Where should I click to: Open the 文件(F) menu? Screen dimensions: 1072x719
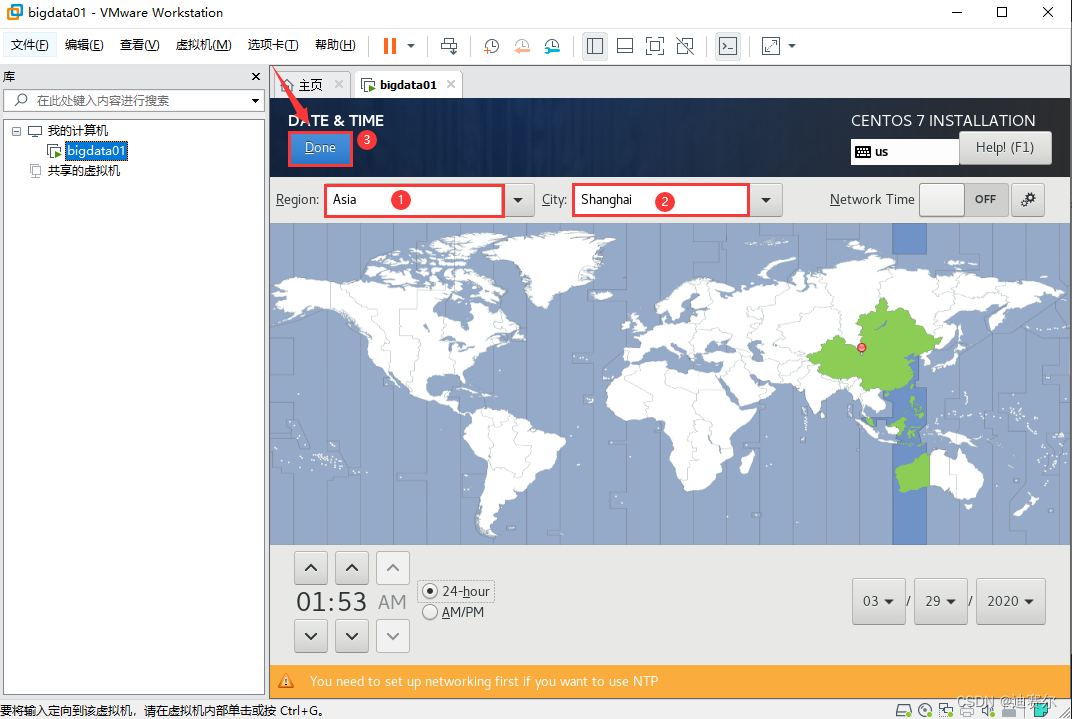pos(29,45)
